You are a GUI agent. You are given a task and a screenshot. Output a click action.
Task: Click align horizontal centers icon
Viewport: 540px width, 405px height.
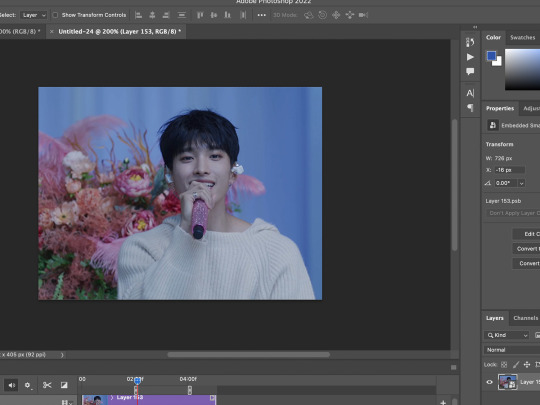152,15
